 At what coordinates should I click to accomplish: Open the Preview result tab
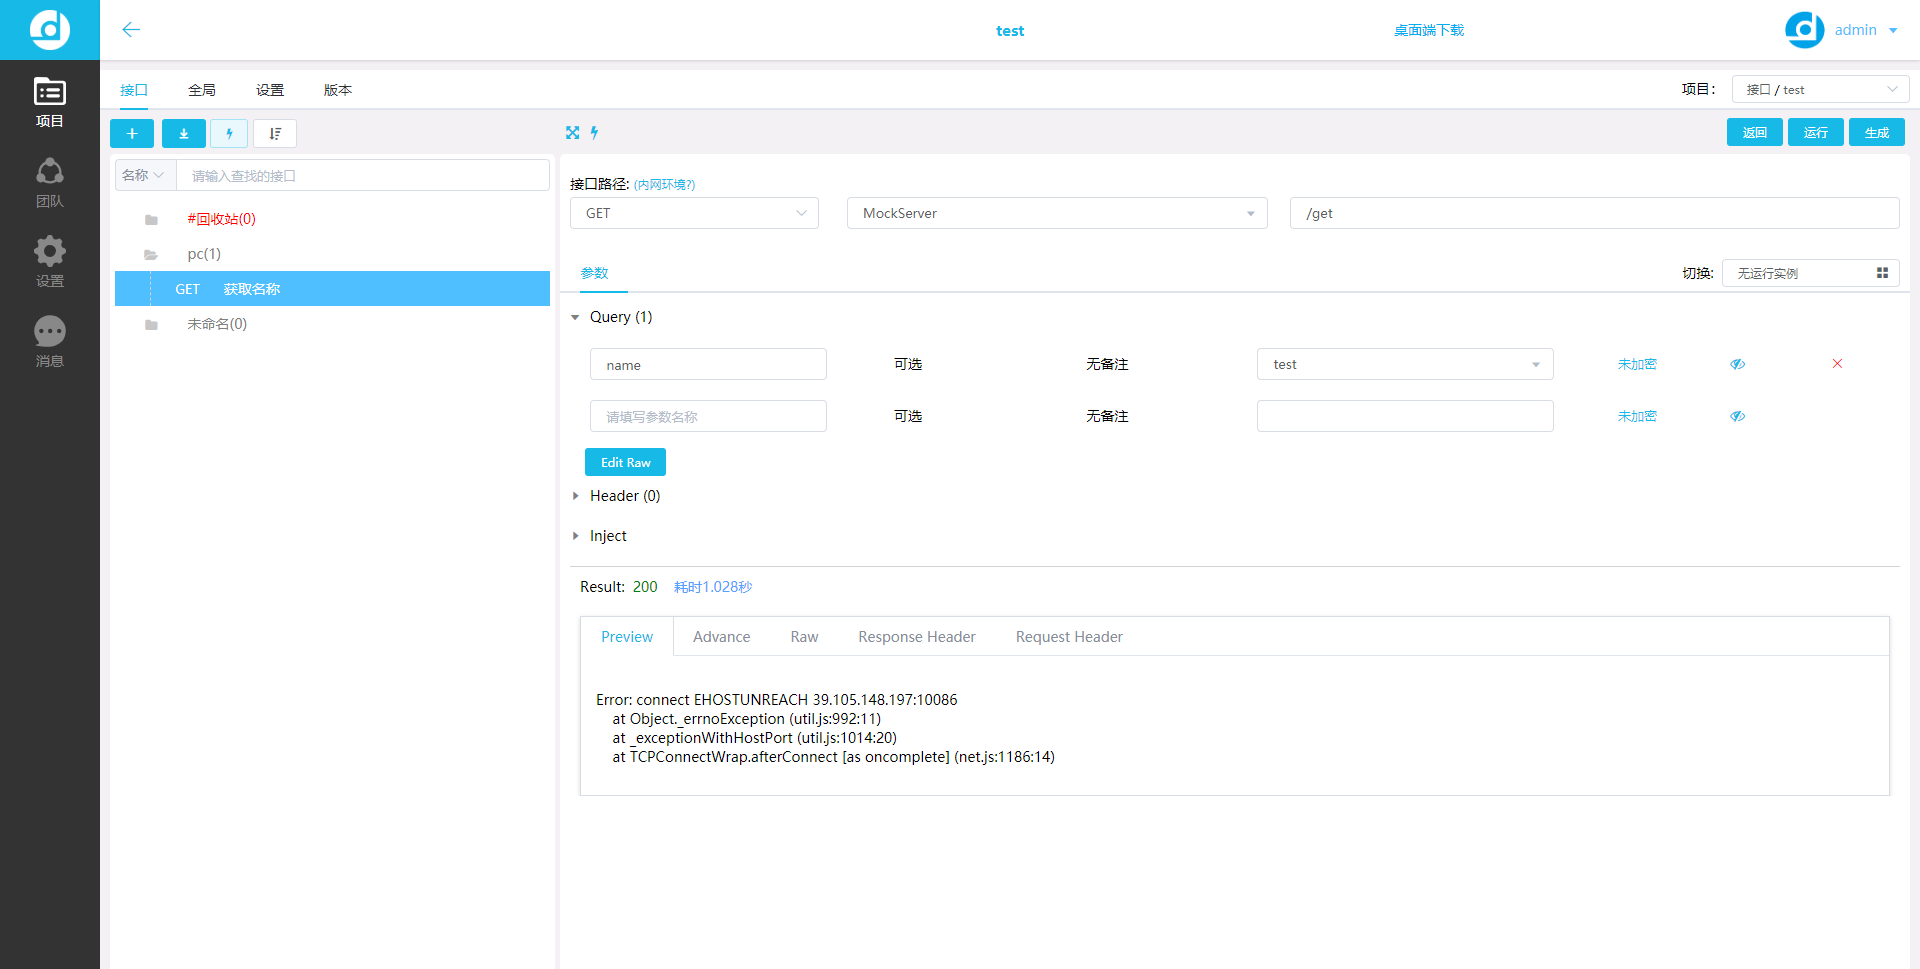point(627,637)
